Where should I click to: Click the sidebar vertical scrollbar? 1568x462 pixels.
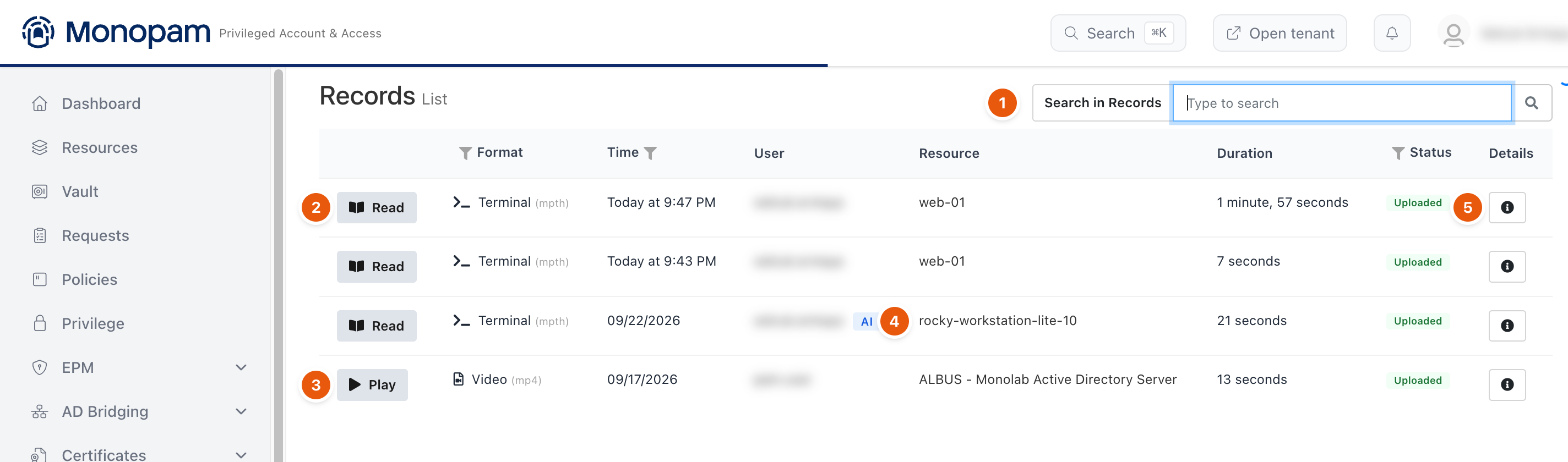(278, 265)
